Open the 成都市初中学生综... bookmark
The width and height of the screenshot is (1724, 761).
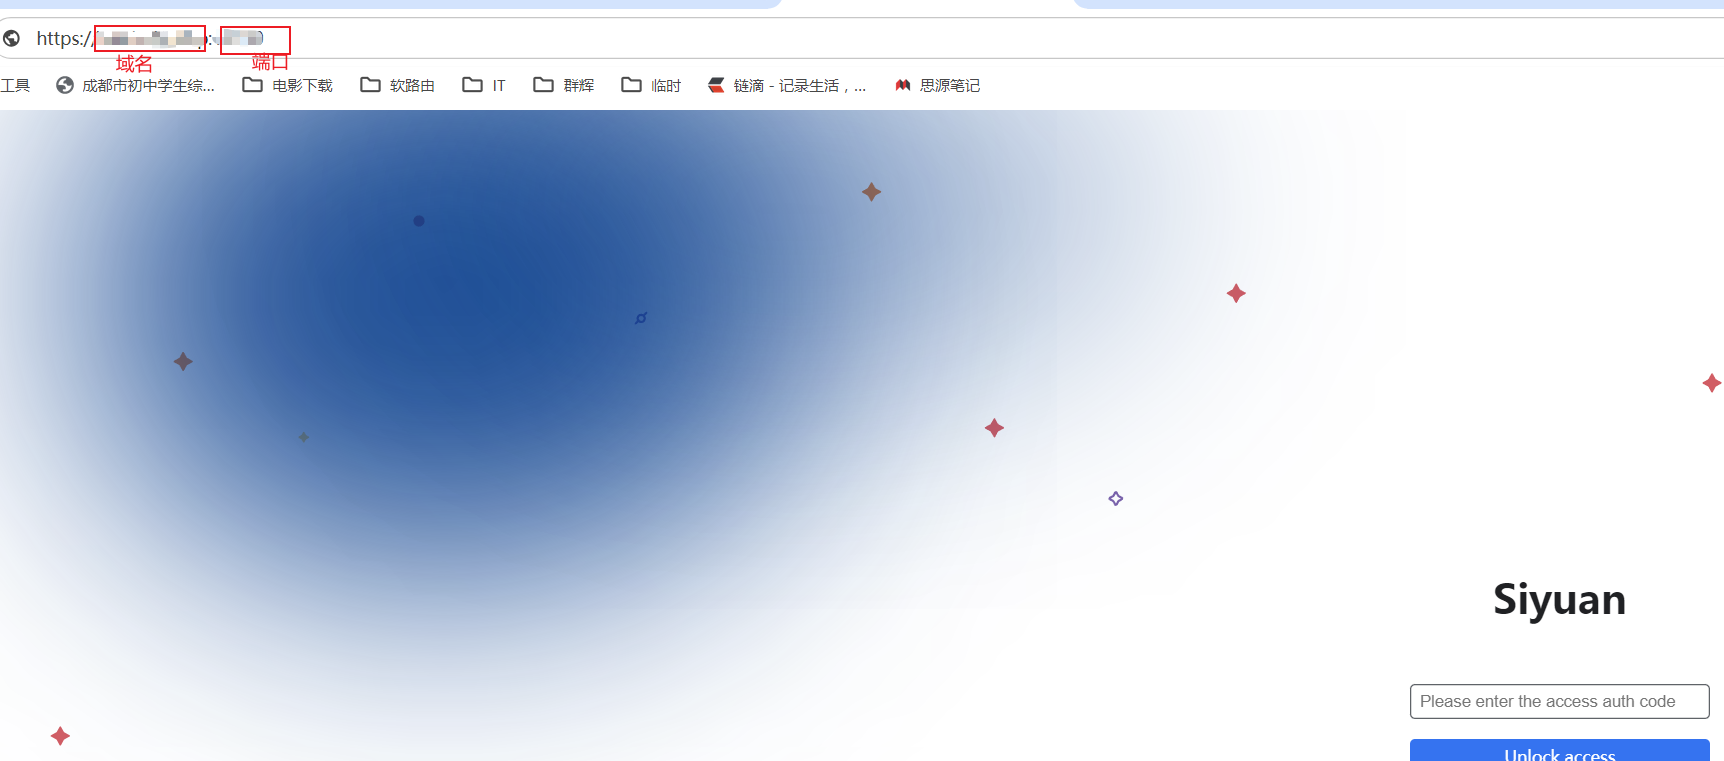click(135, 86)
